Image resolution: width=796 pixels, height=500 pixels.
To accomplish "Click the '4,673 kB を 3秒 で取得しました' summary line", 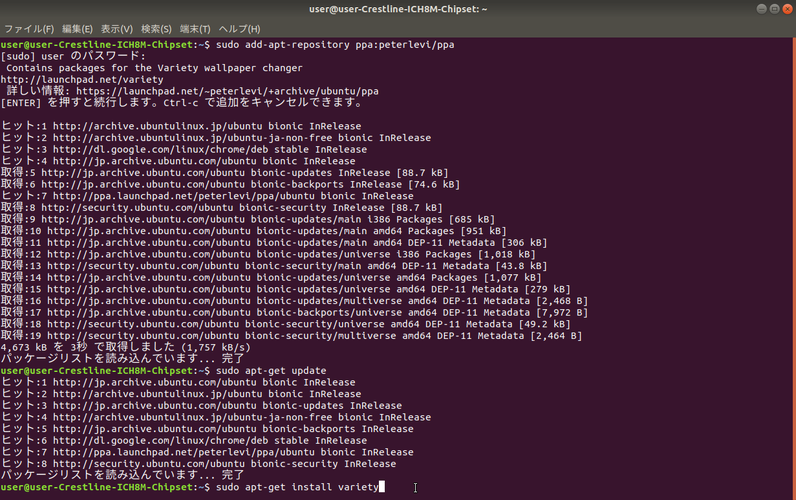I will pos(126,348).
